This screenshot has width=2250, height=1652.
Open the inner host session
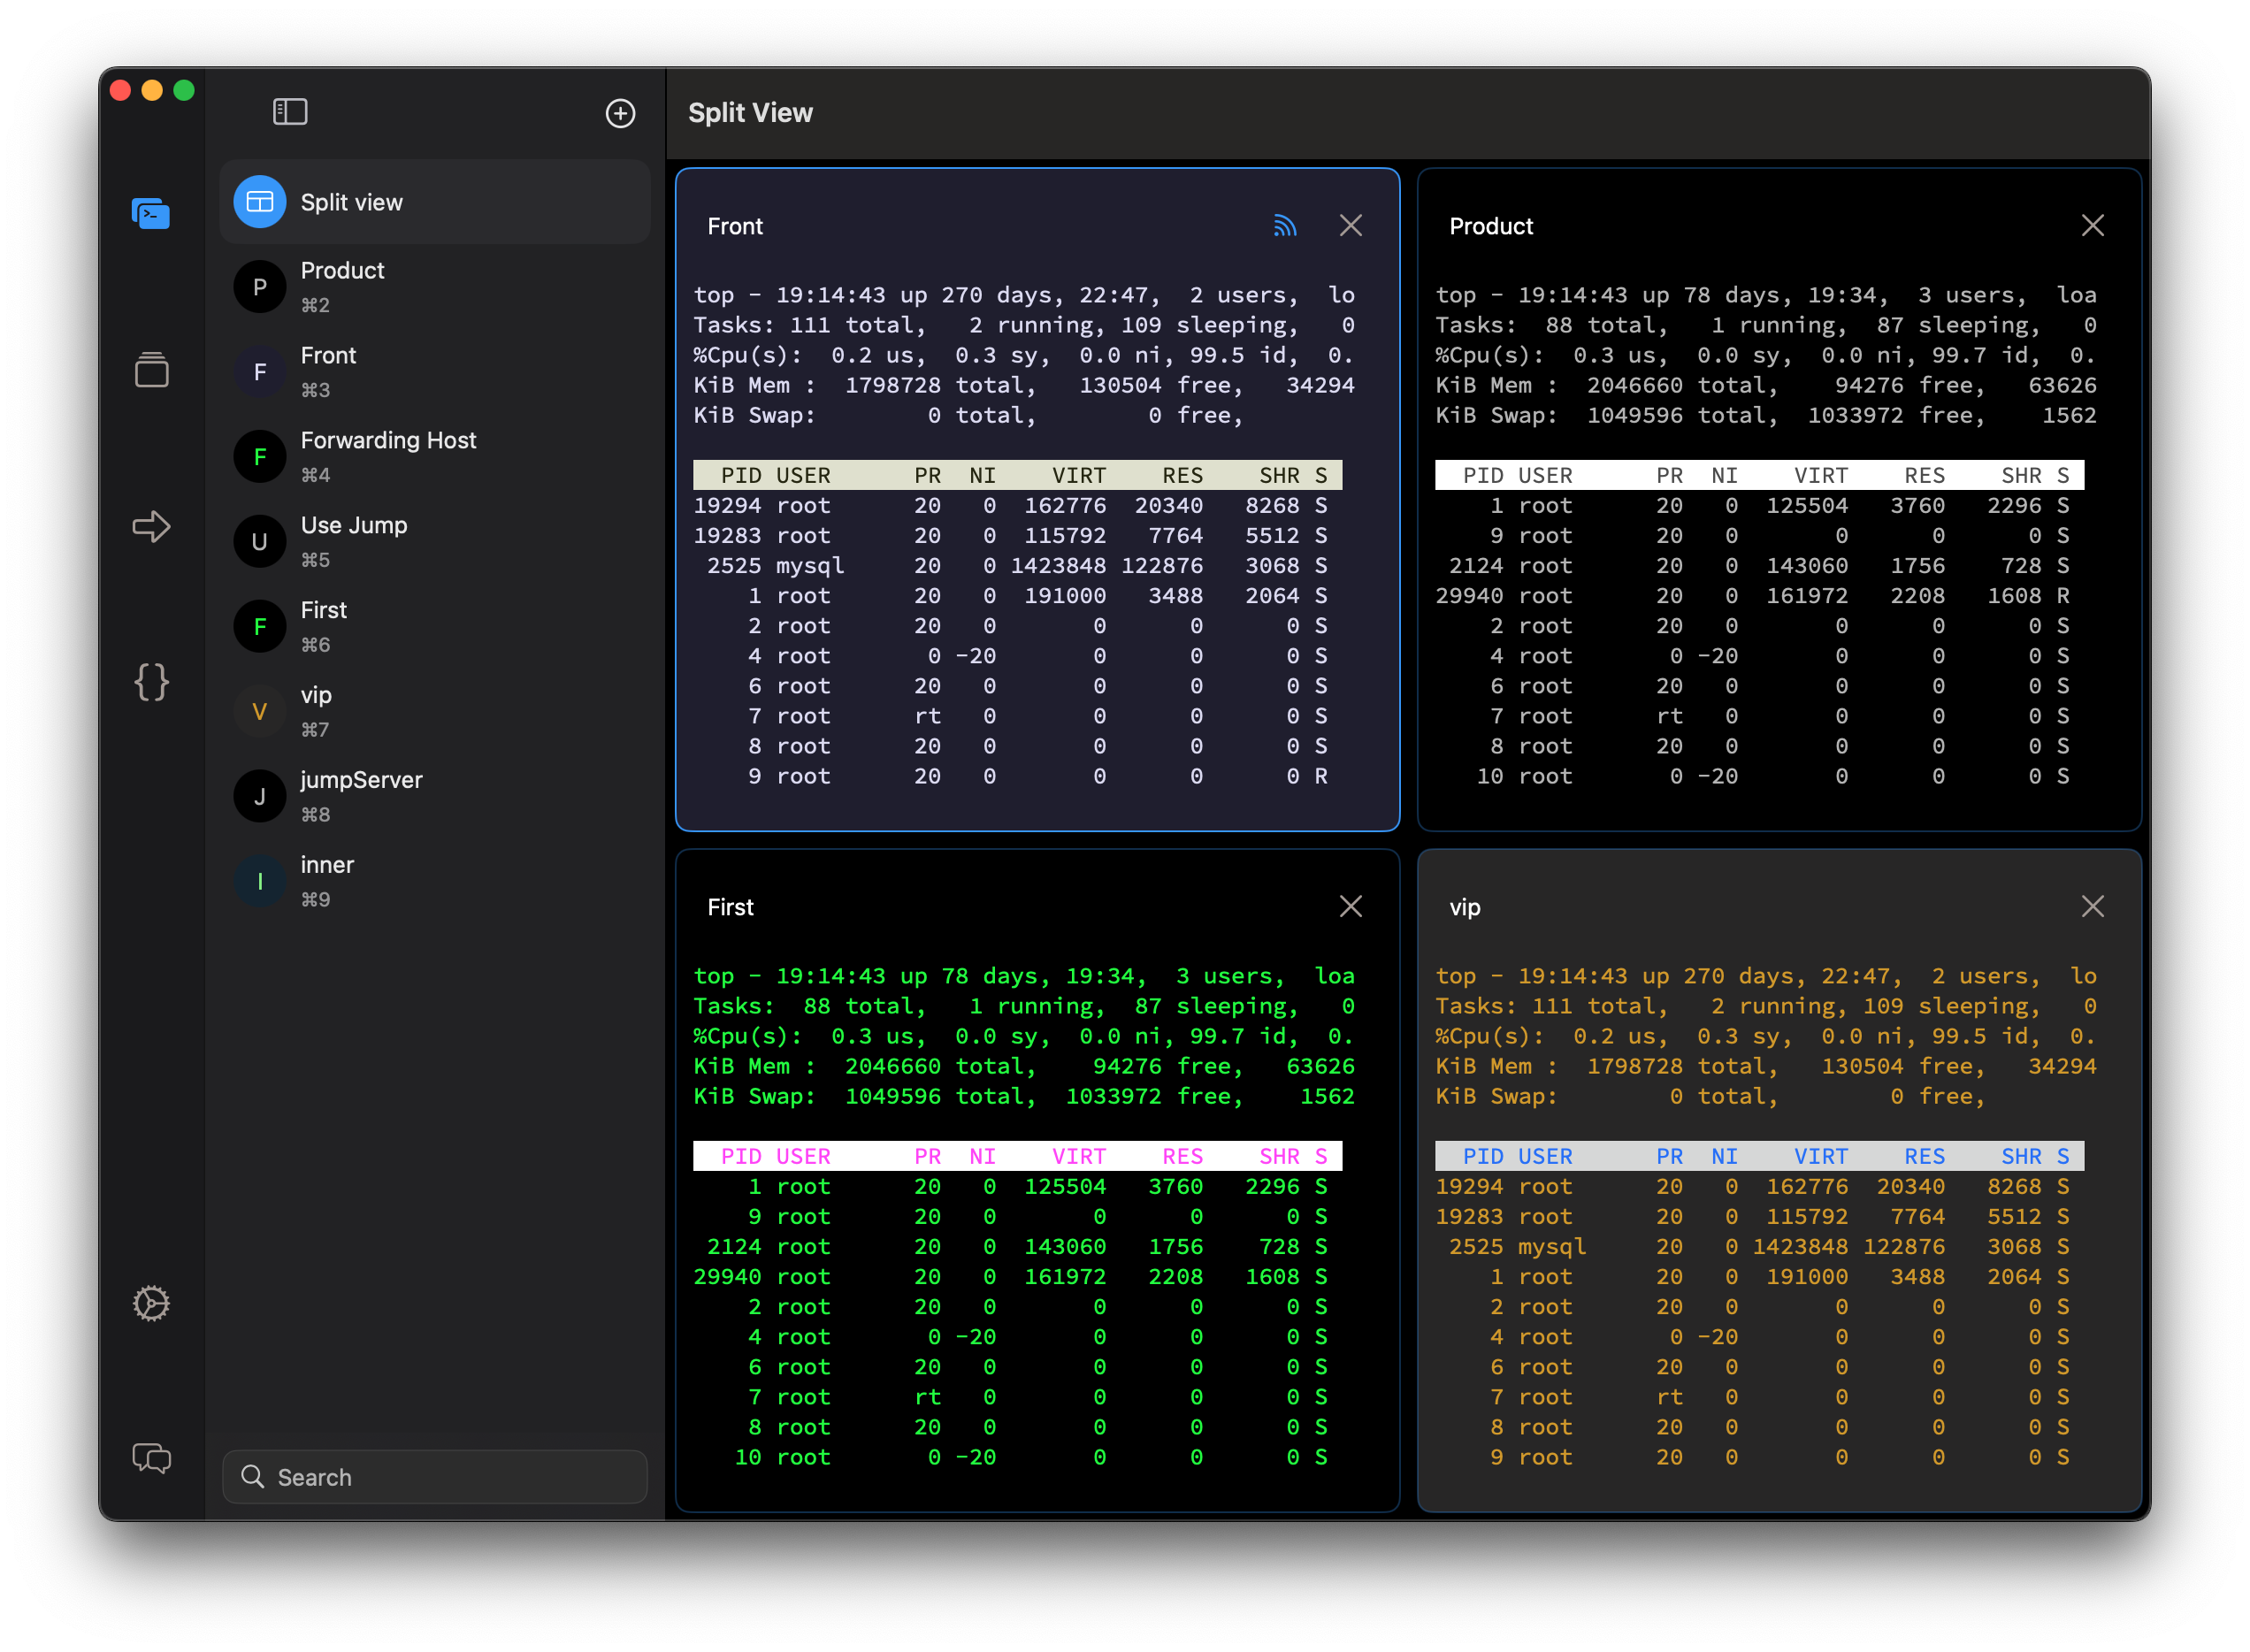435,881
